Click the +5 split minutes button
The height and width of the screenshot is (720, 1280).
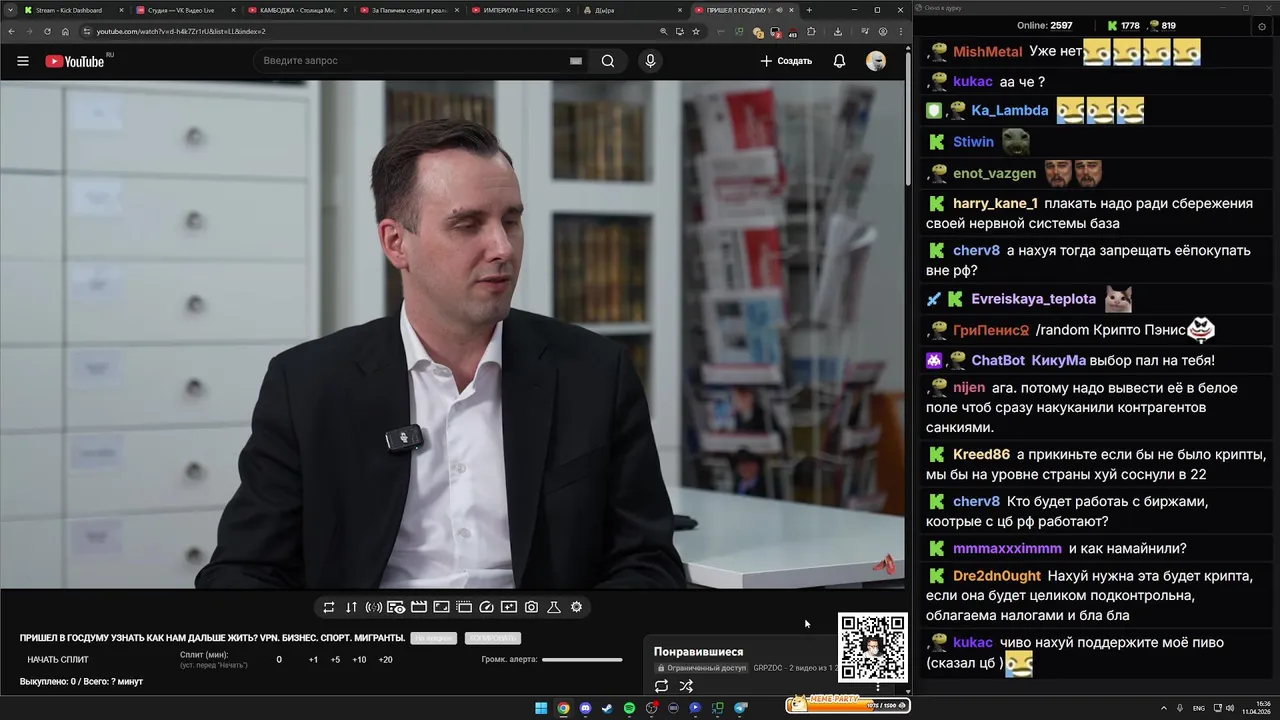point(335,660)
